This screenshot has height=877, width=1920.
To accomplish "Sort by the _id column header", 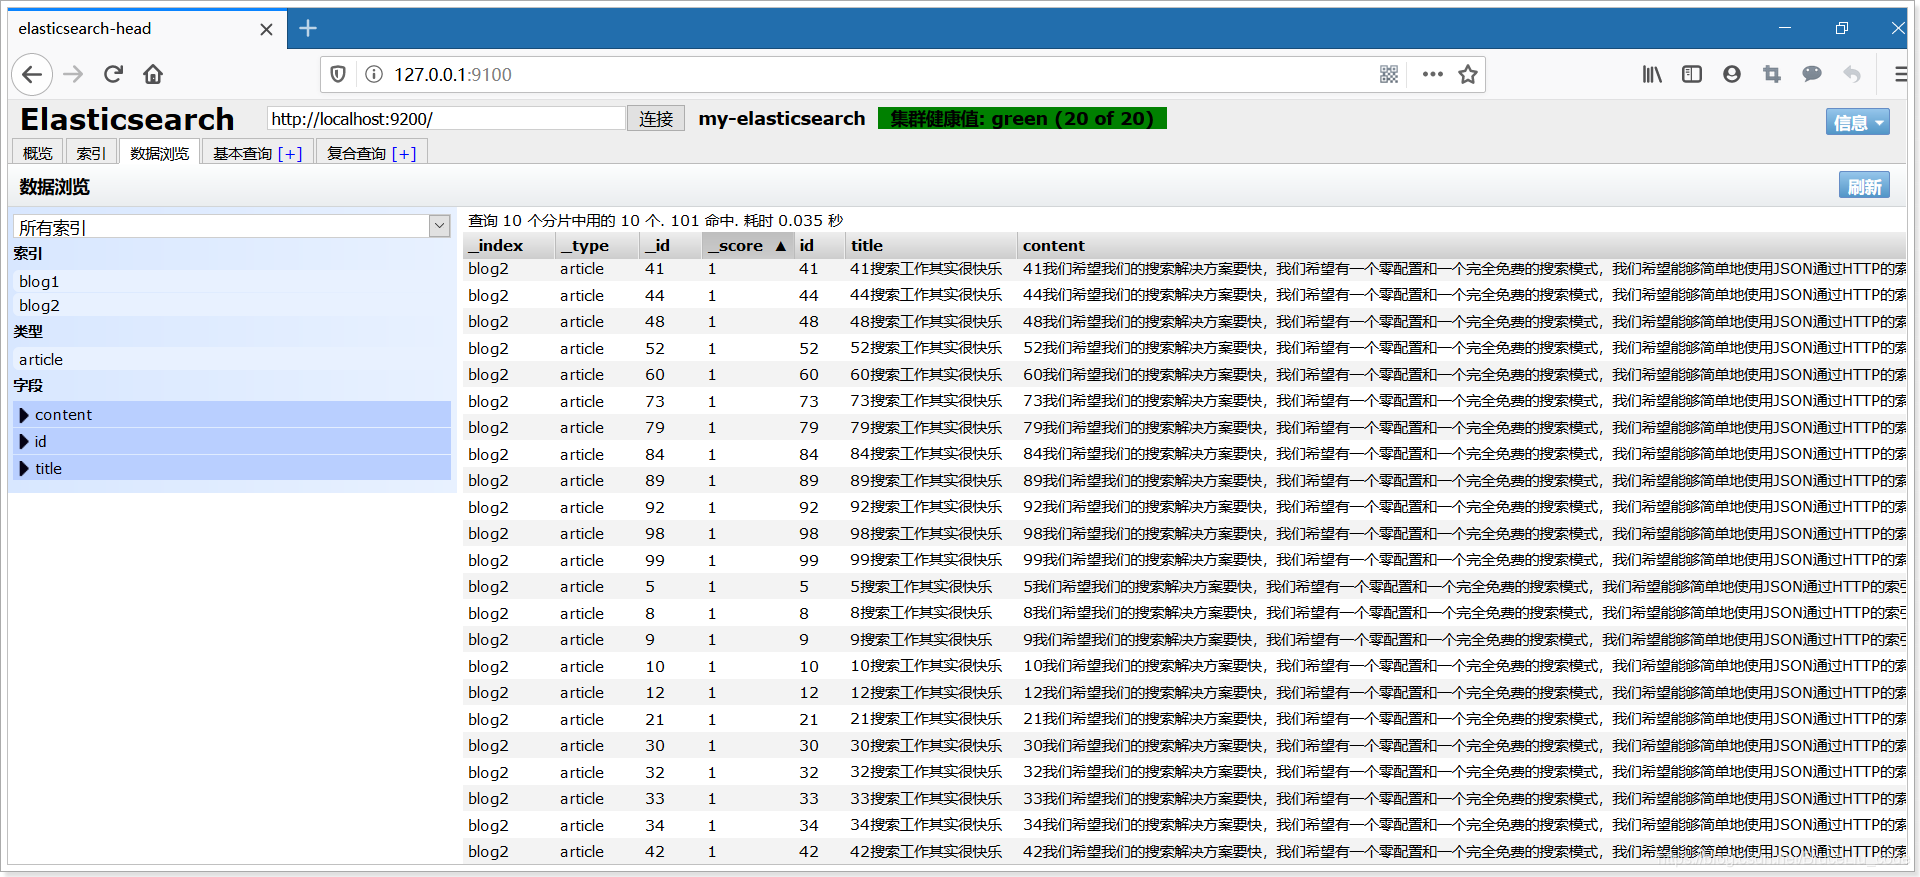I will [x=670, y=246].
